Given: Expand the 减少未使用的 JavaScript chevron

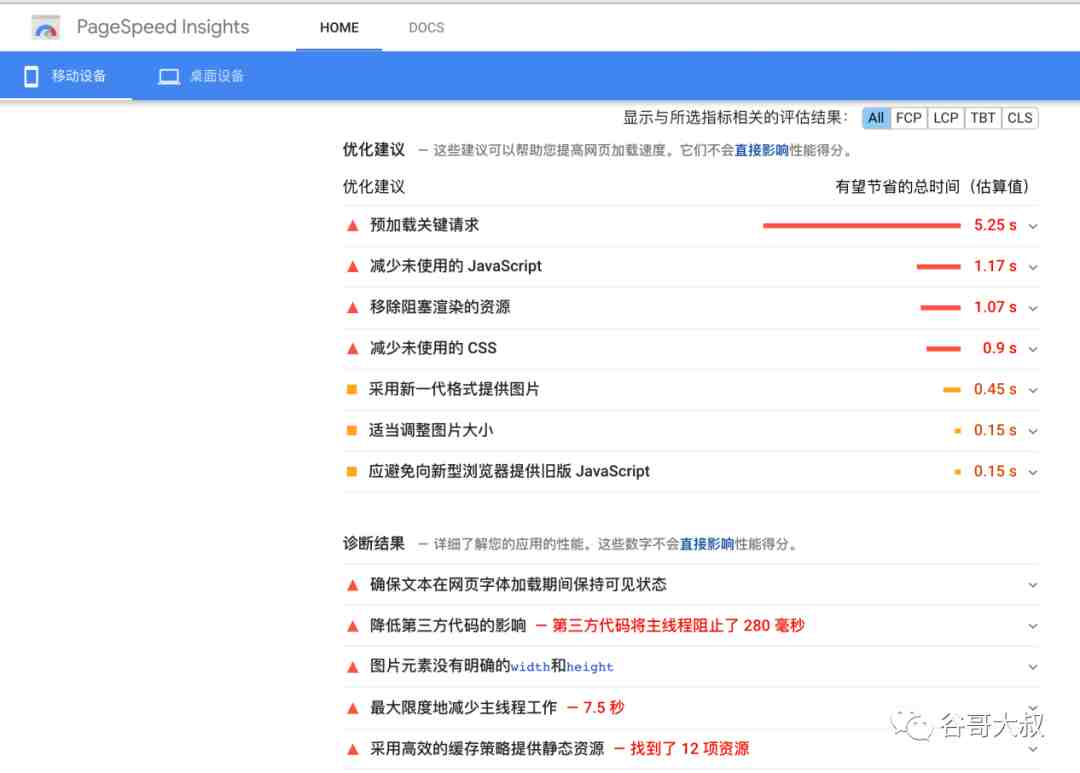Looking at the screenshot, I should click(1032, 267).
